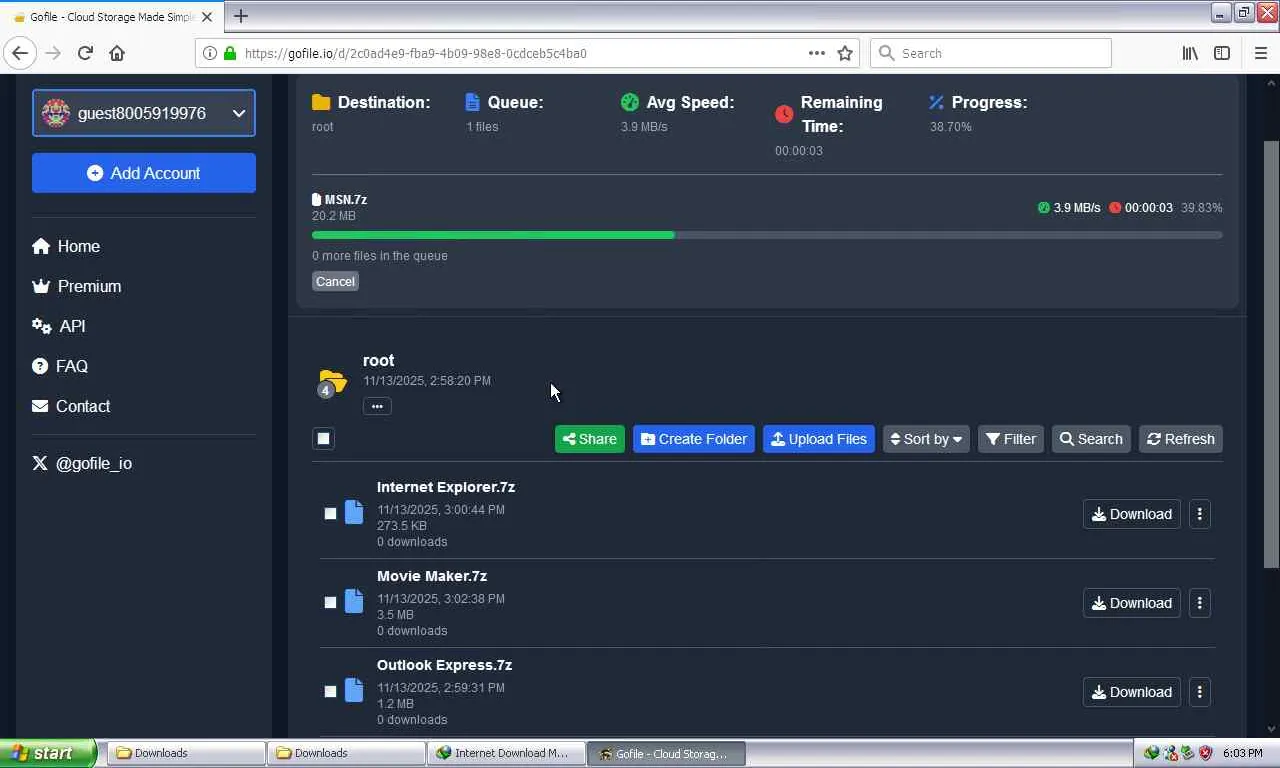The image size is (1280, 768).
Task: Click the scrollbar down arrow
Action: click(x=1271, y=729)
